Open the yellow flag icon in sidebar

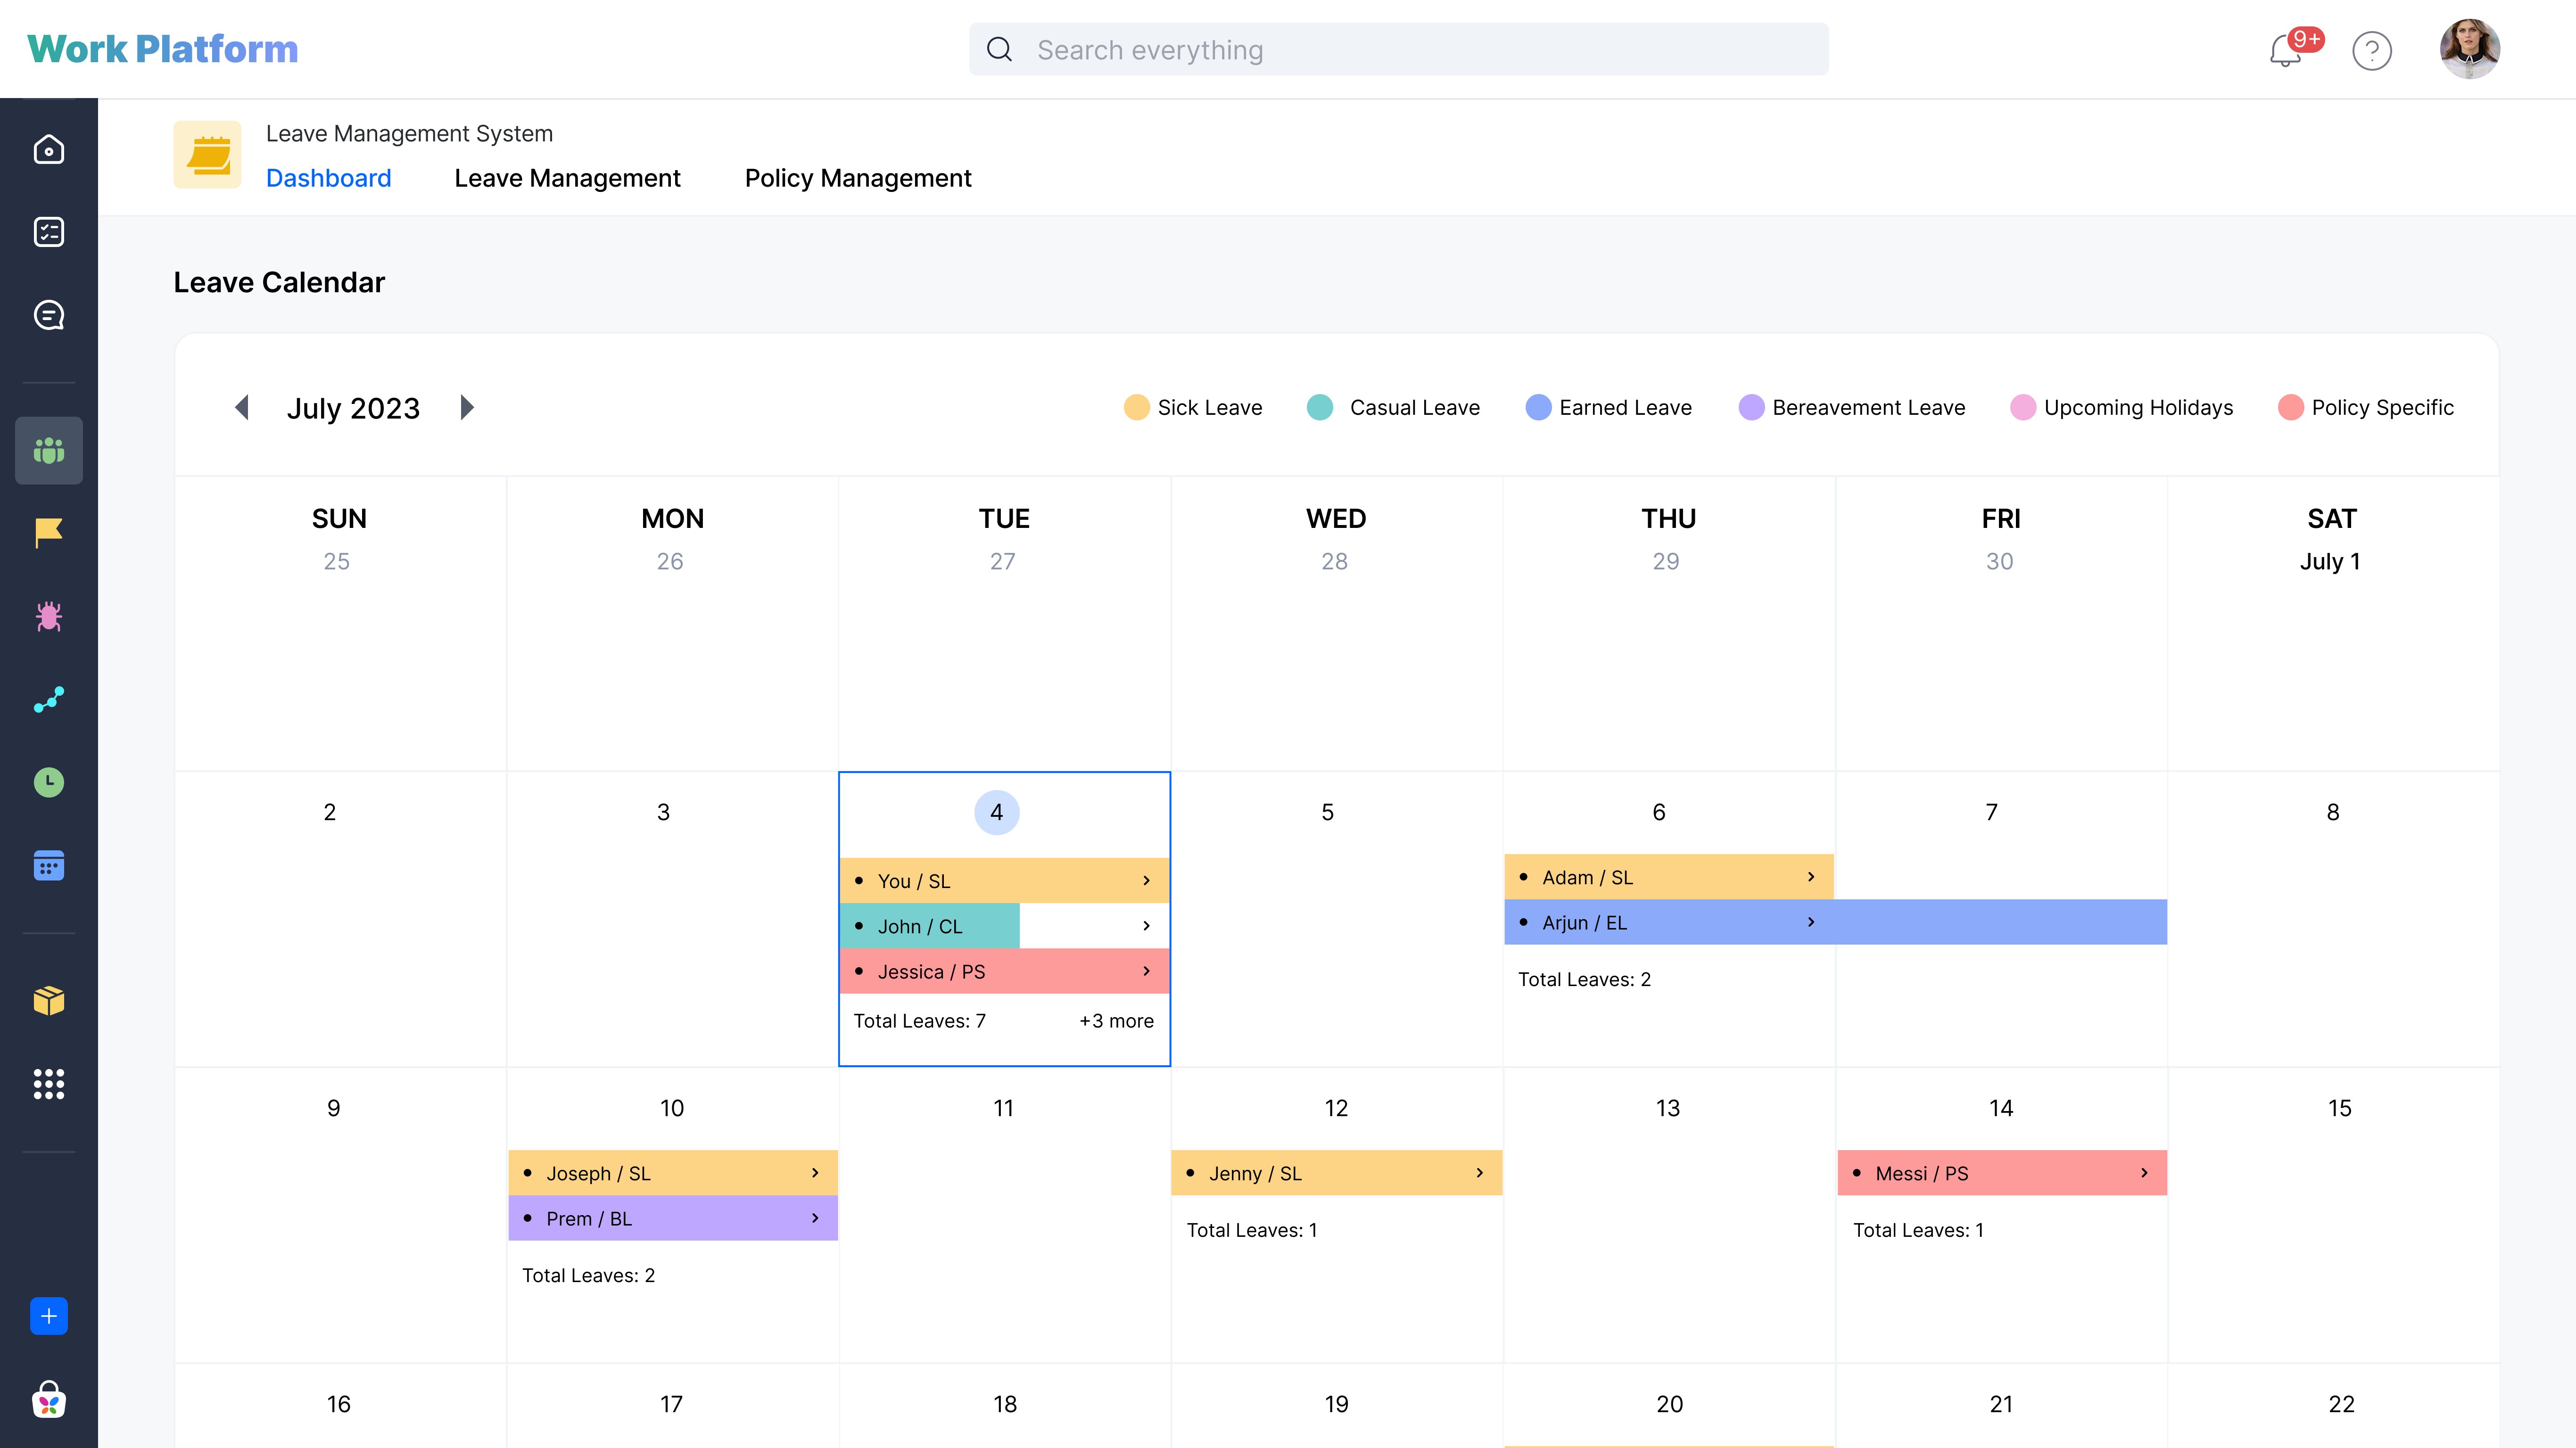(48, 533)
